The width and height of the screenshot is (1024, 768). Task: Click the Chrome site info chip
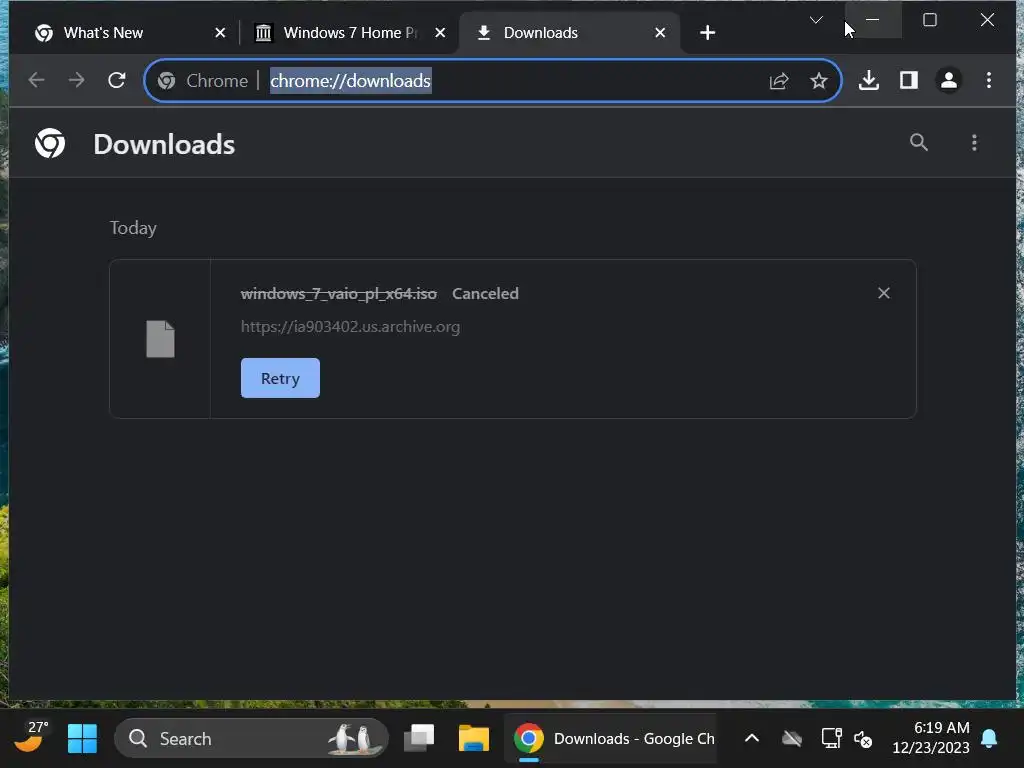click(x=204, y=80)
